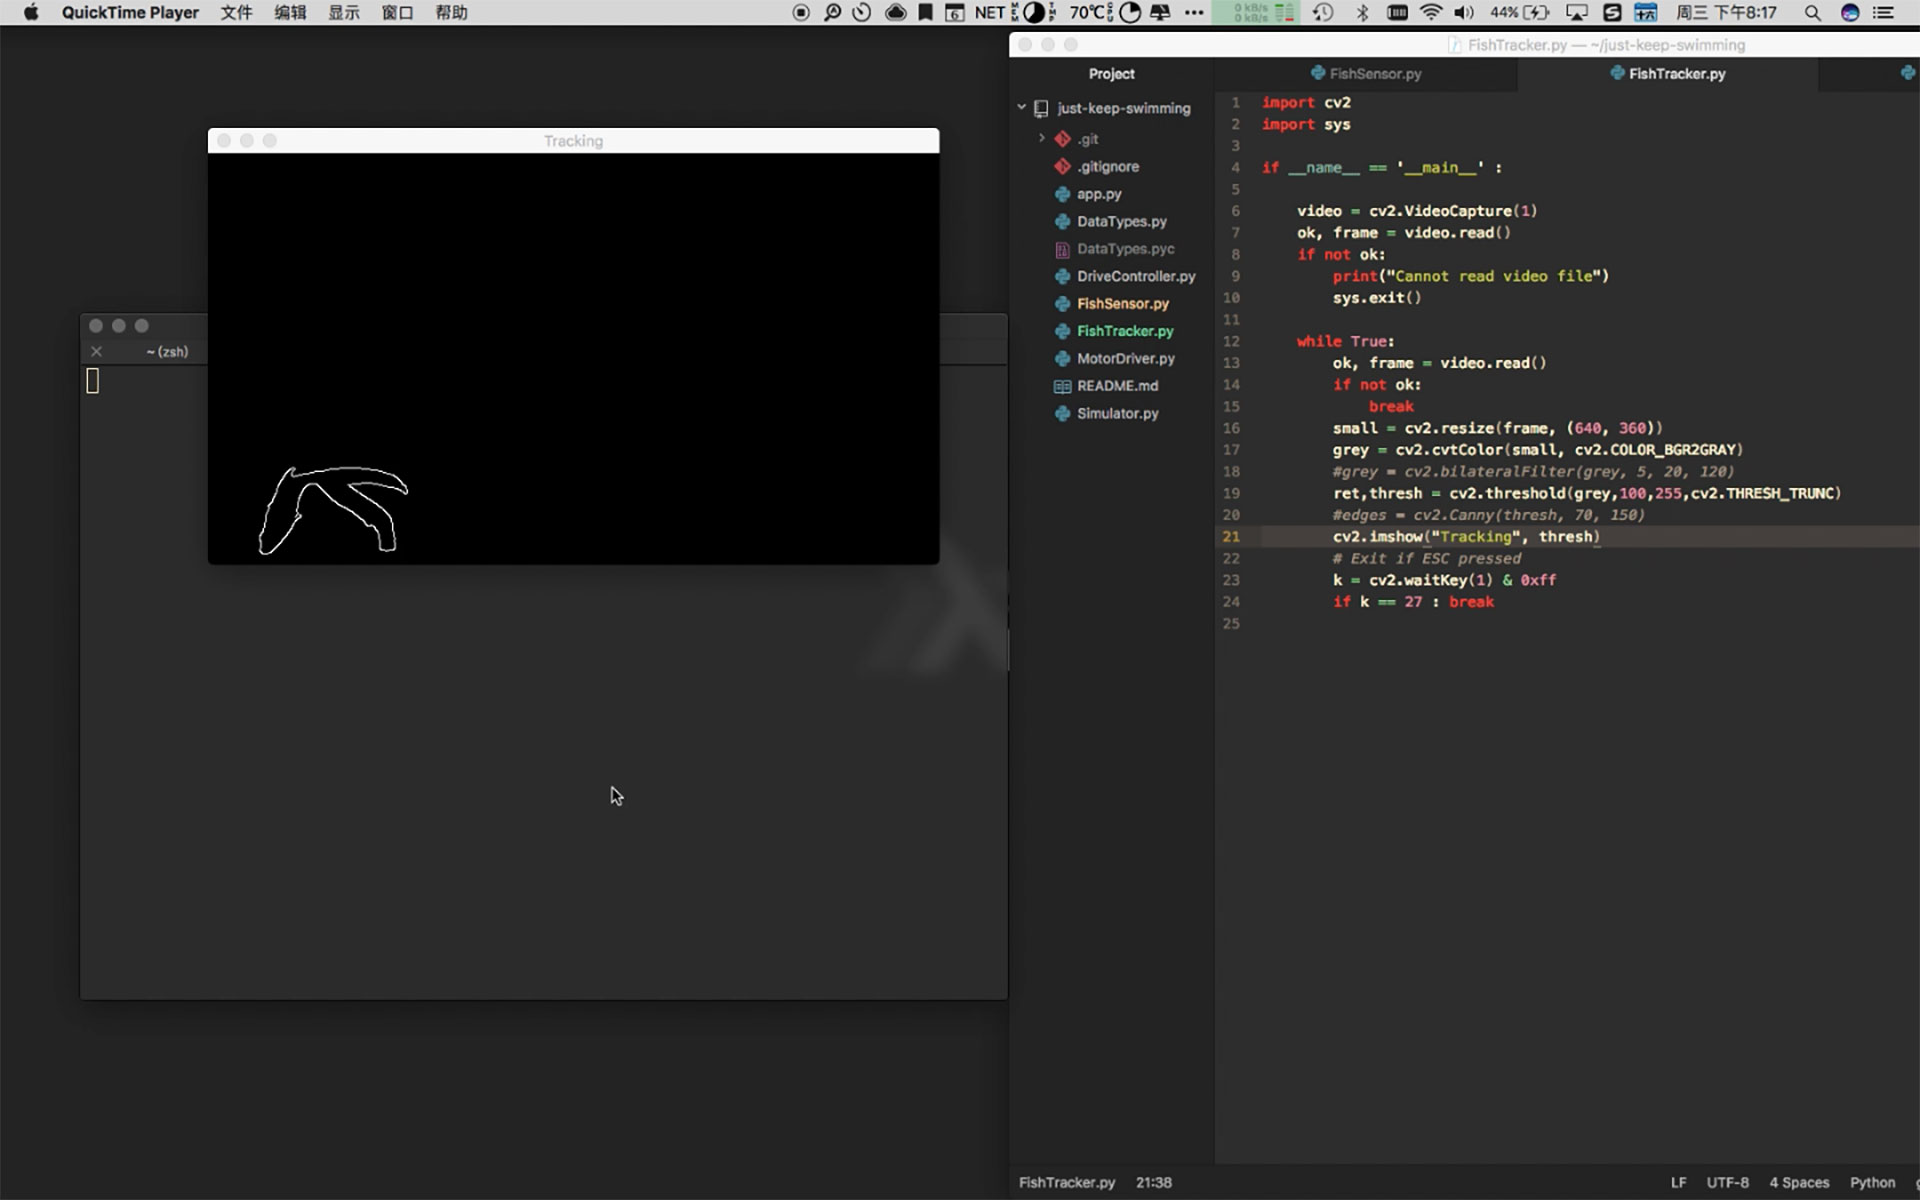Screen dimensions: 1920x1200
Task: Click the LF line ending indicator
Action: tap(1678, 1182)
